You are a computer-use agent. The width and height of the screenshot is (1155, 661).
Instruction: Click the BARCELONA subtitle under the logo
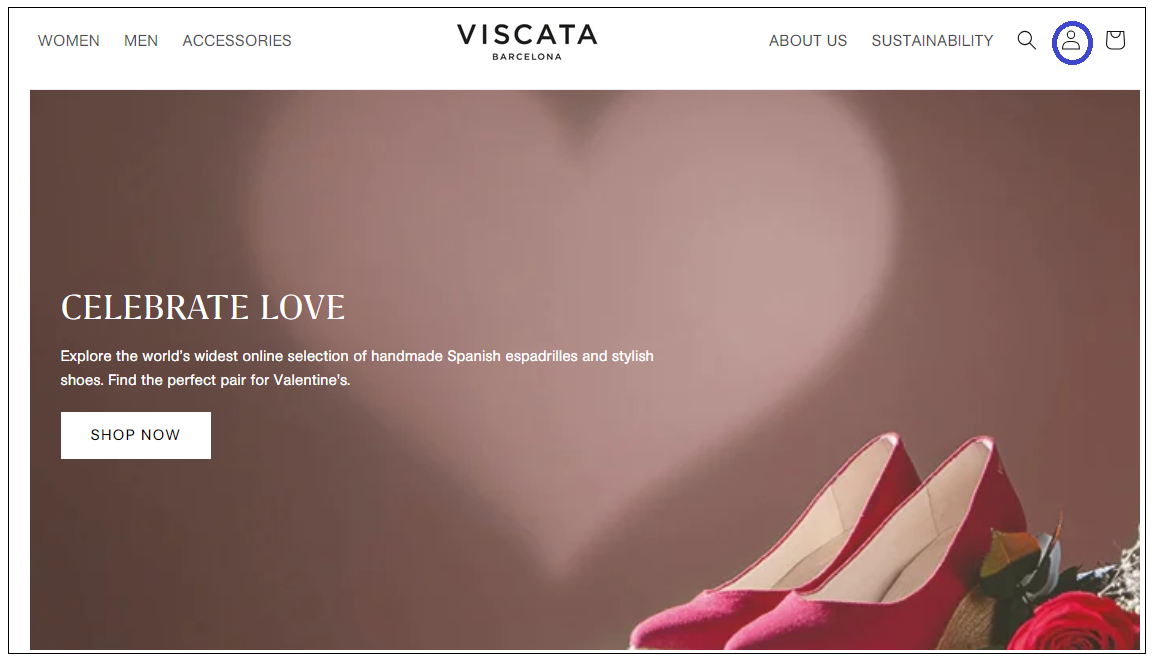[527, 57]
